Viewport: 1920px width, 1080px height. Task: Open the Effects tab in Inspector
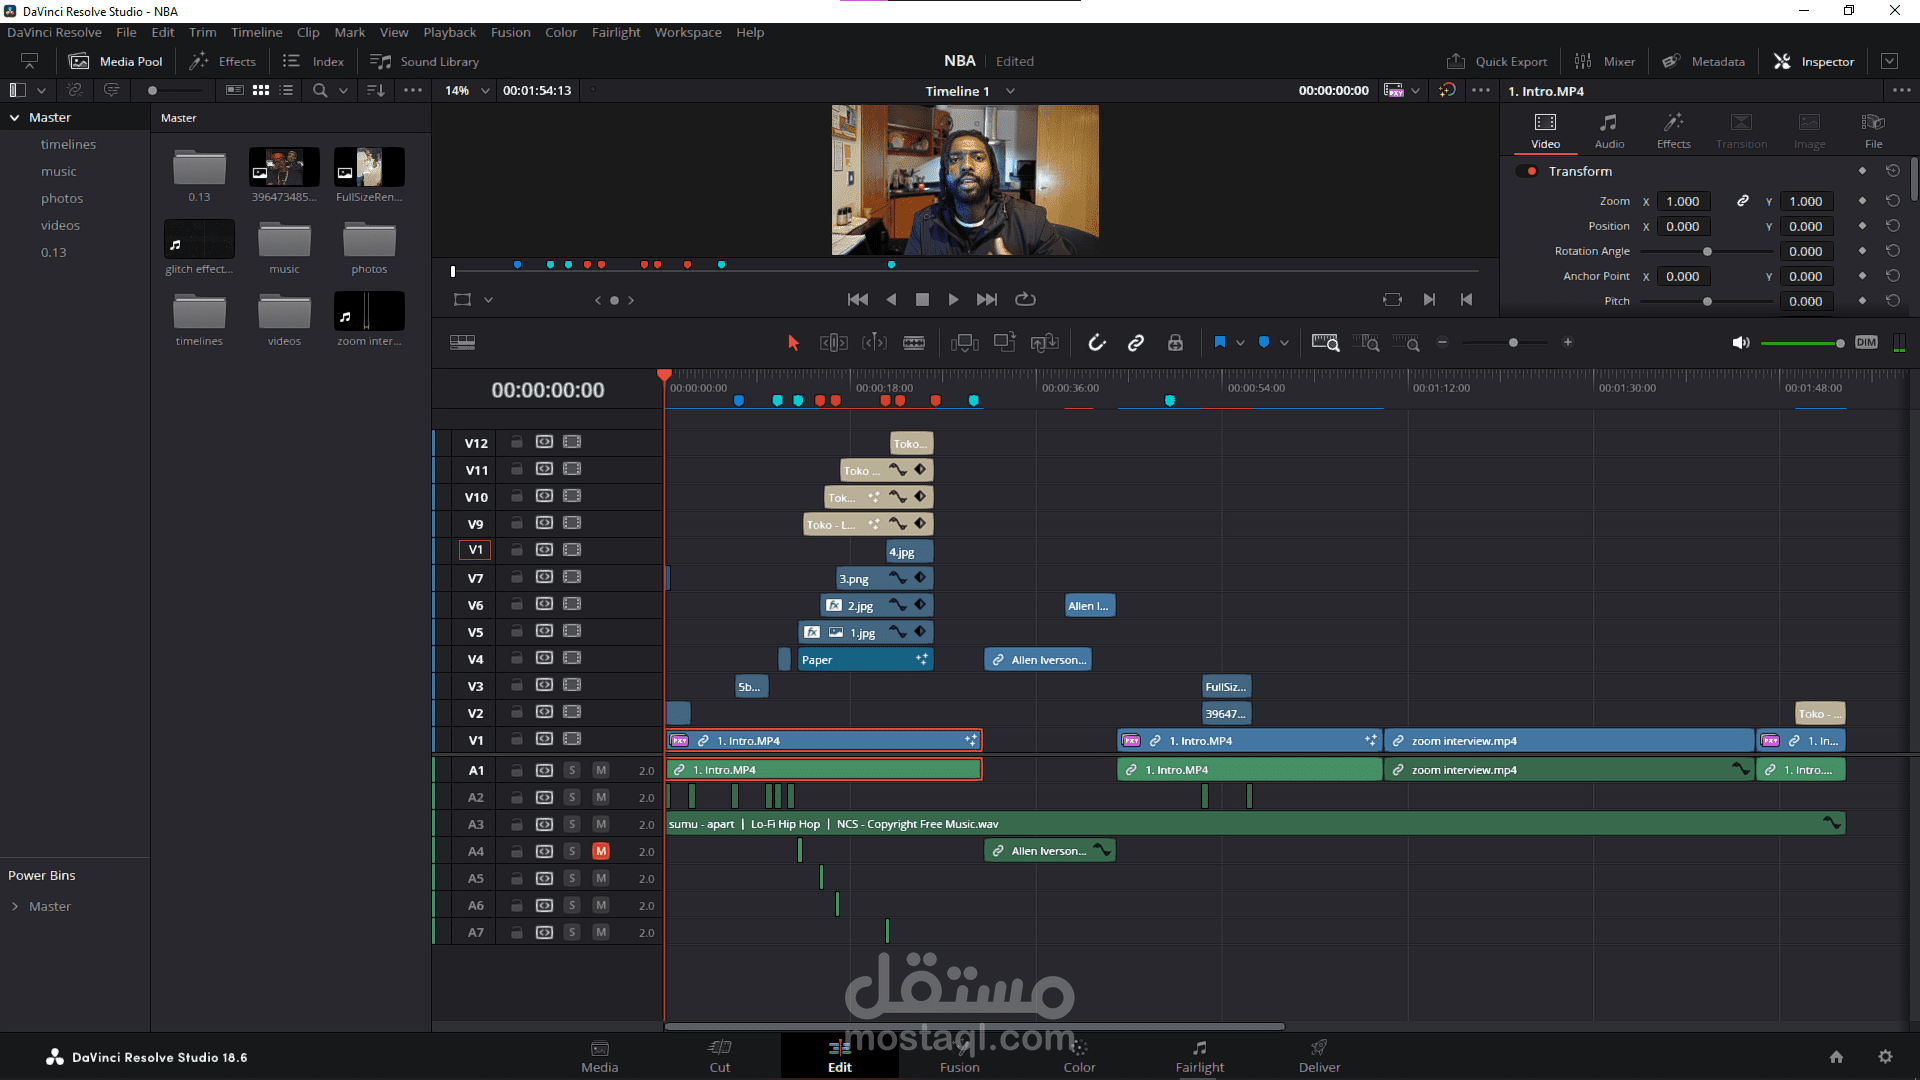click(1673, 131)
